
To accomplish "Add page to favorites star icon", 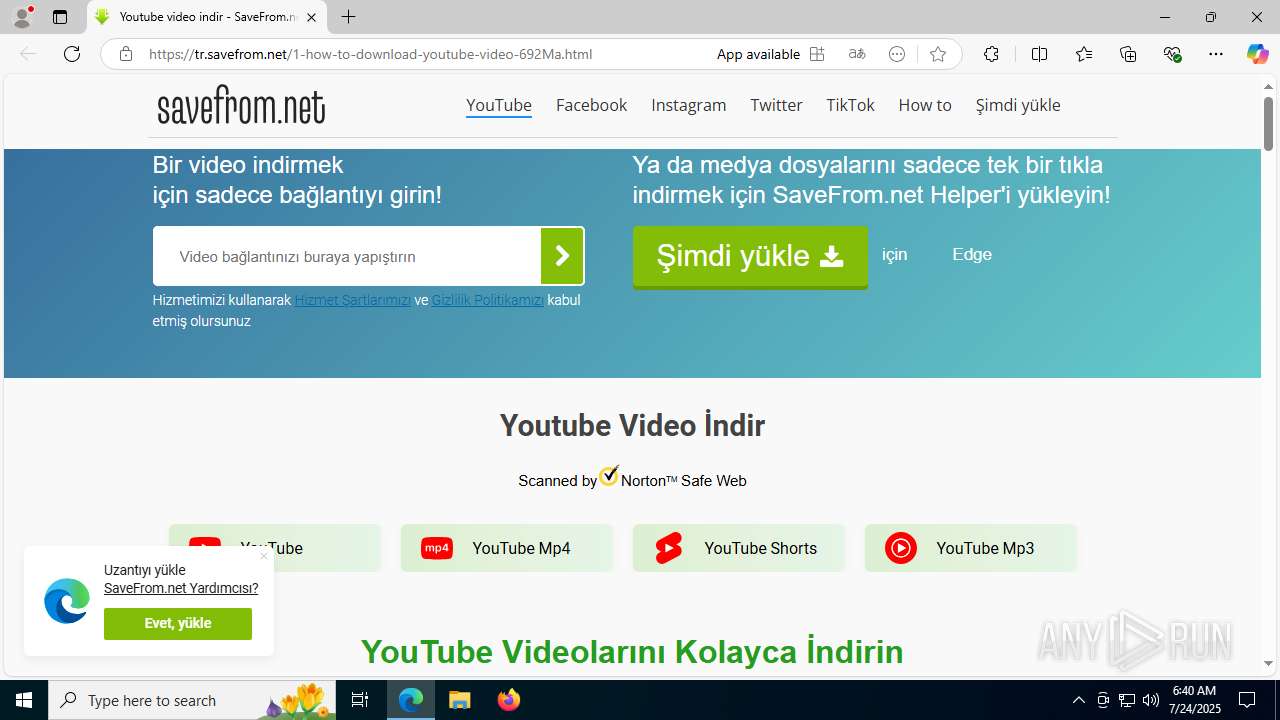I will click(x=937, y=54).
